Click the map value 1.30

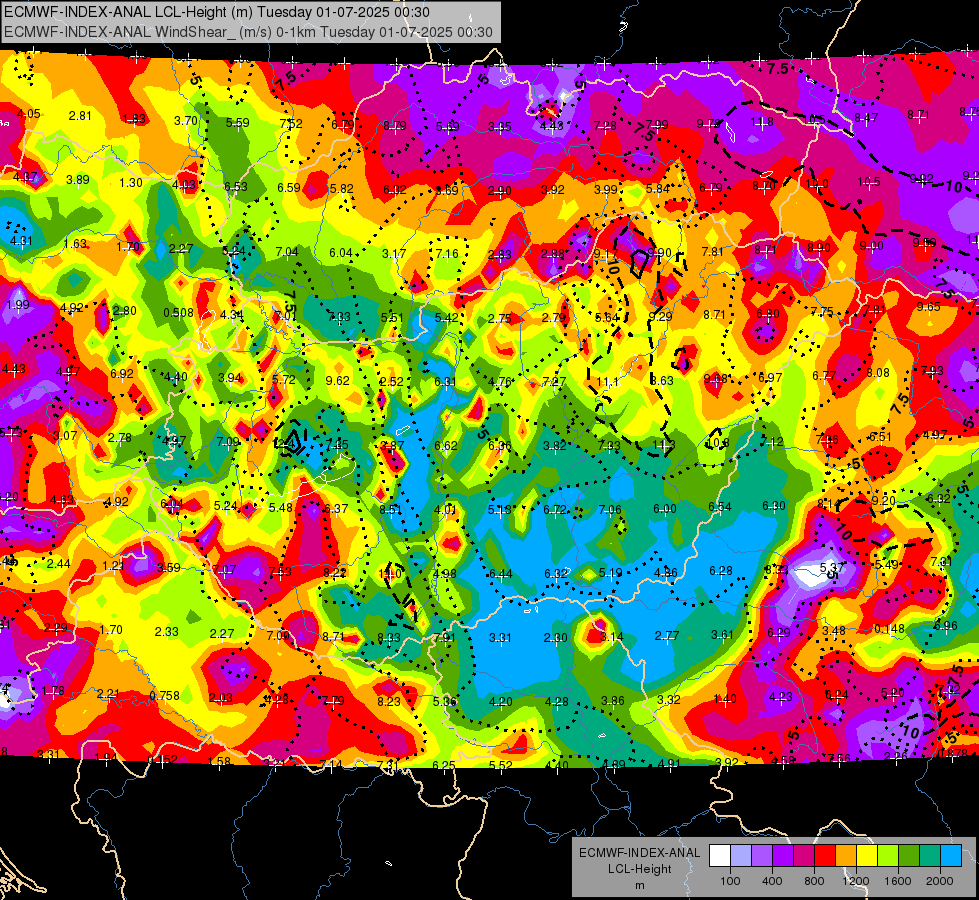[130, 183]
